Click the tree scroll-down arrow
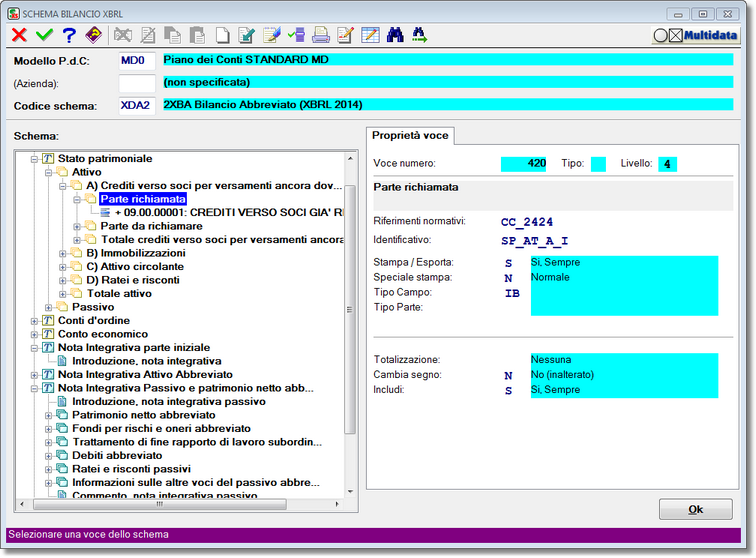This screenshot has height=558, width=756. [351, 492]
